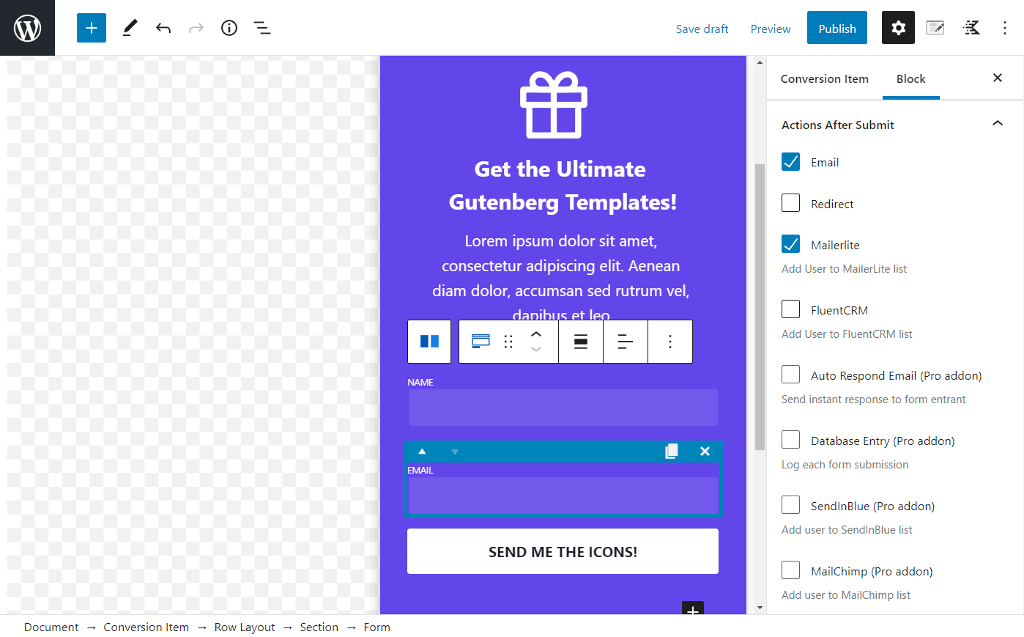Remove the Email field with X icon
This screenshot has height=637, width=1024.
pos(705,451)
